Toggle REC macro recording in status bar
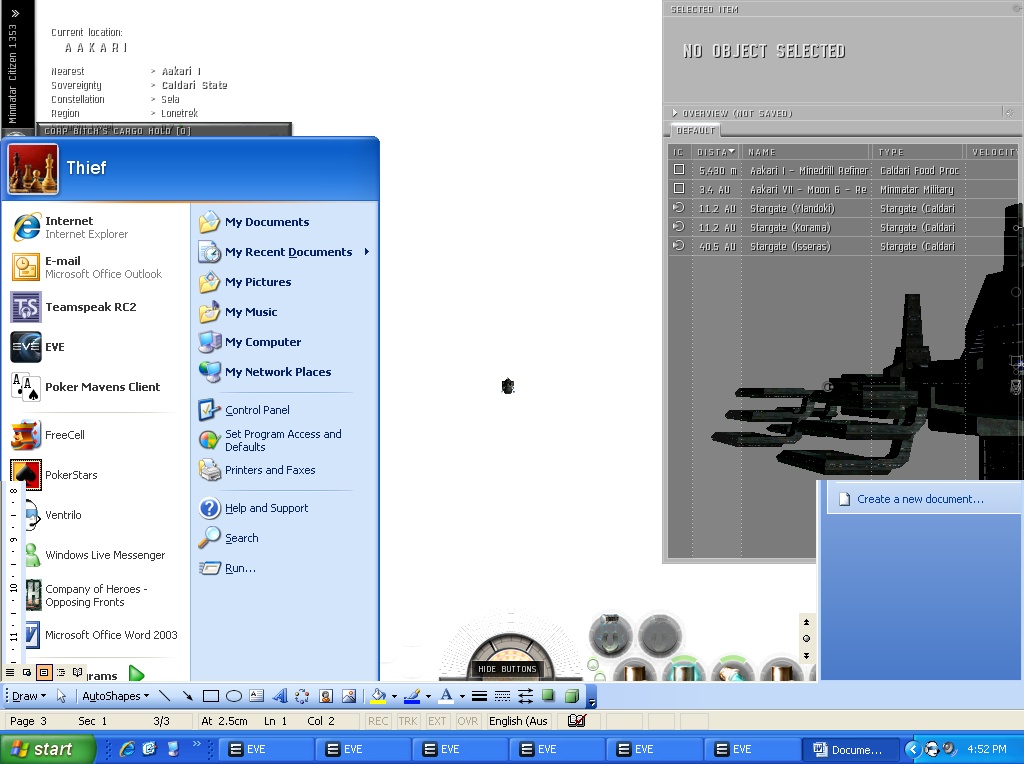This screenshot has width=1024, height=764. 377,721
